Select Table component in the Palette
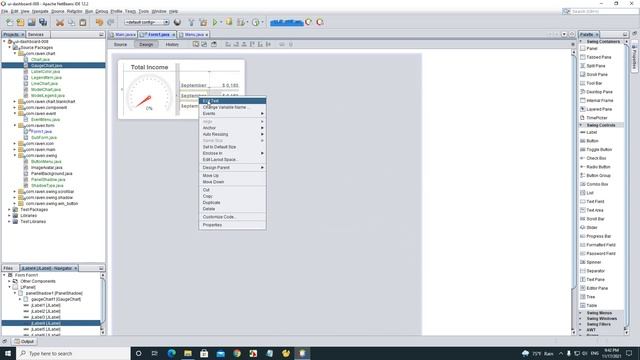The width and height of the screenshot is (640, 360). pos(591,305)
